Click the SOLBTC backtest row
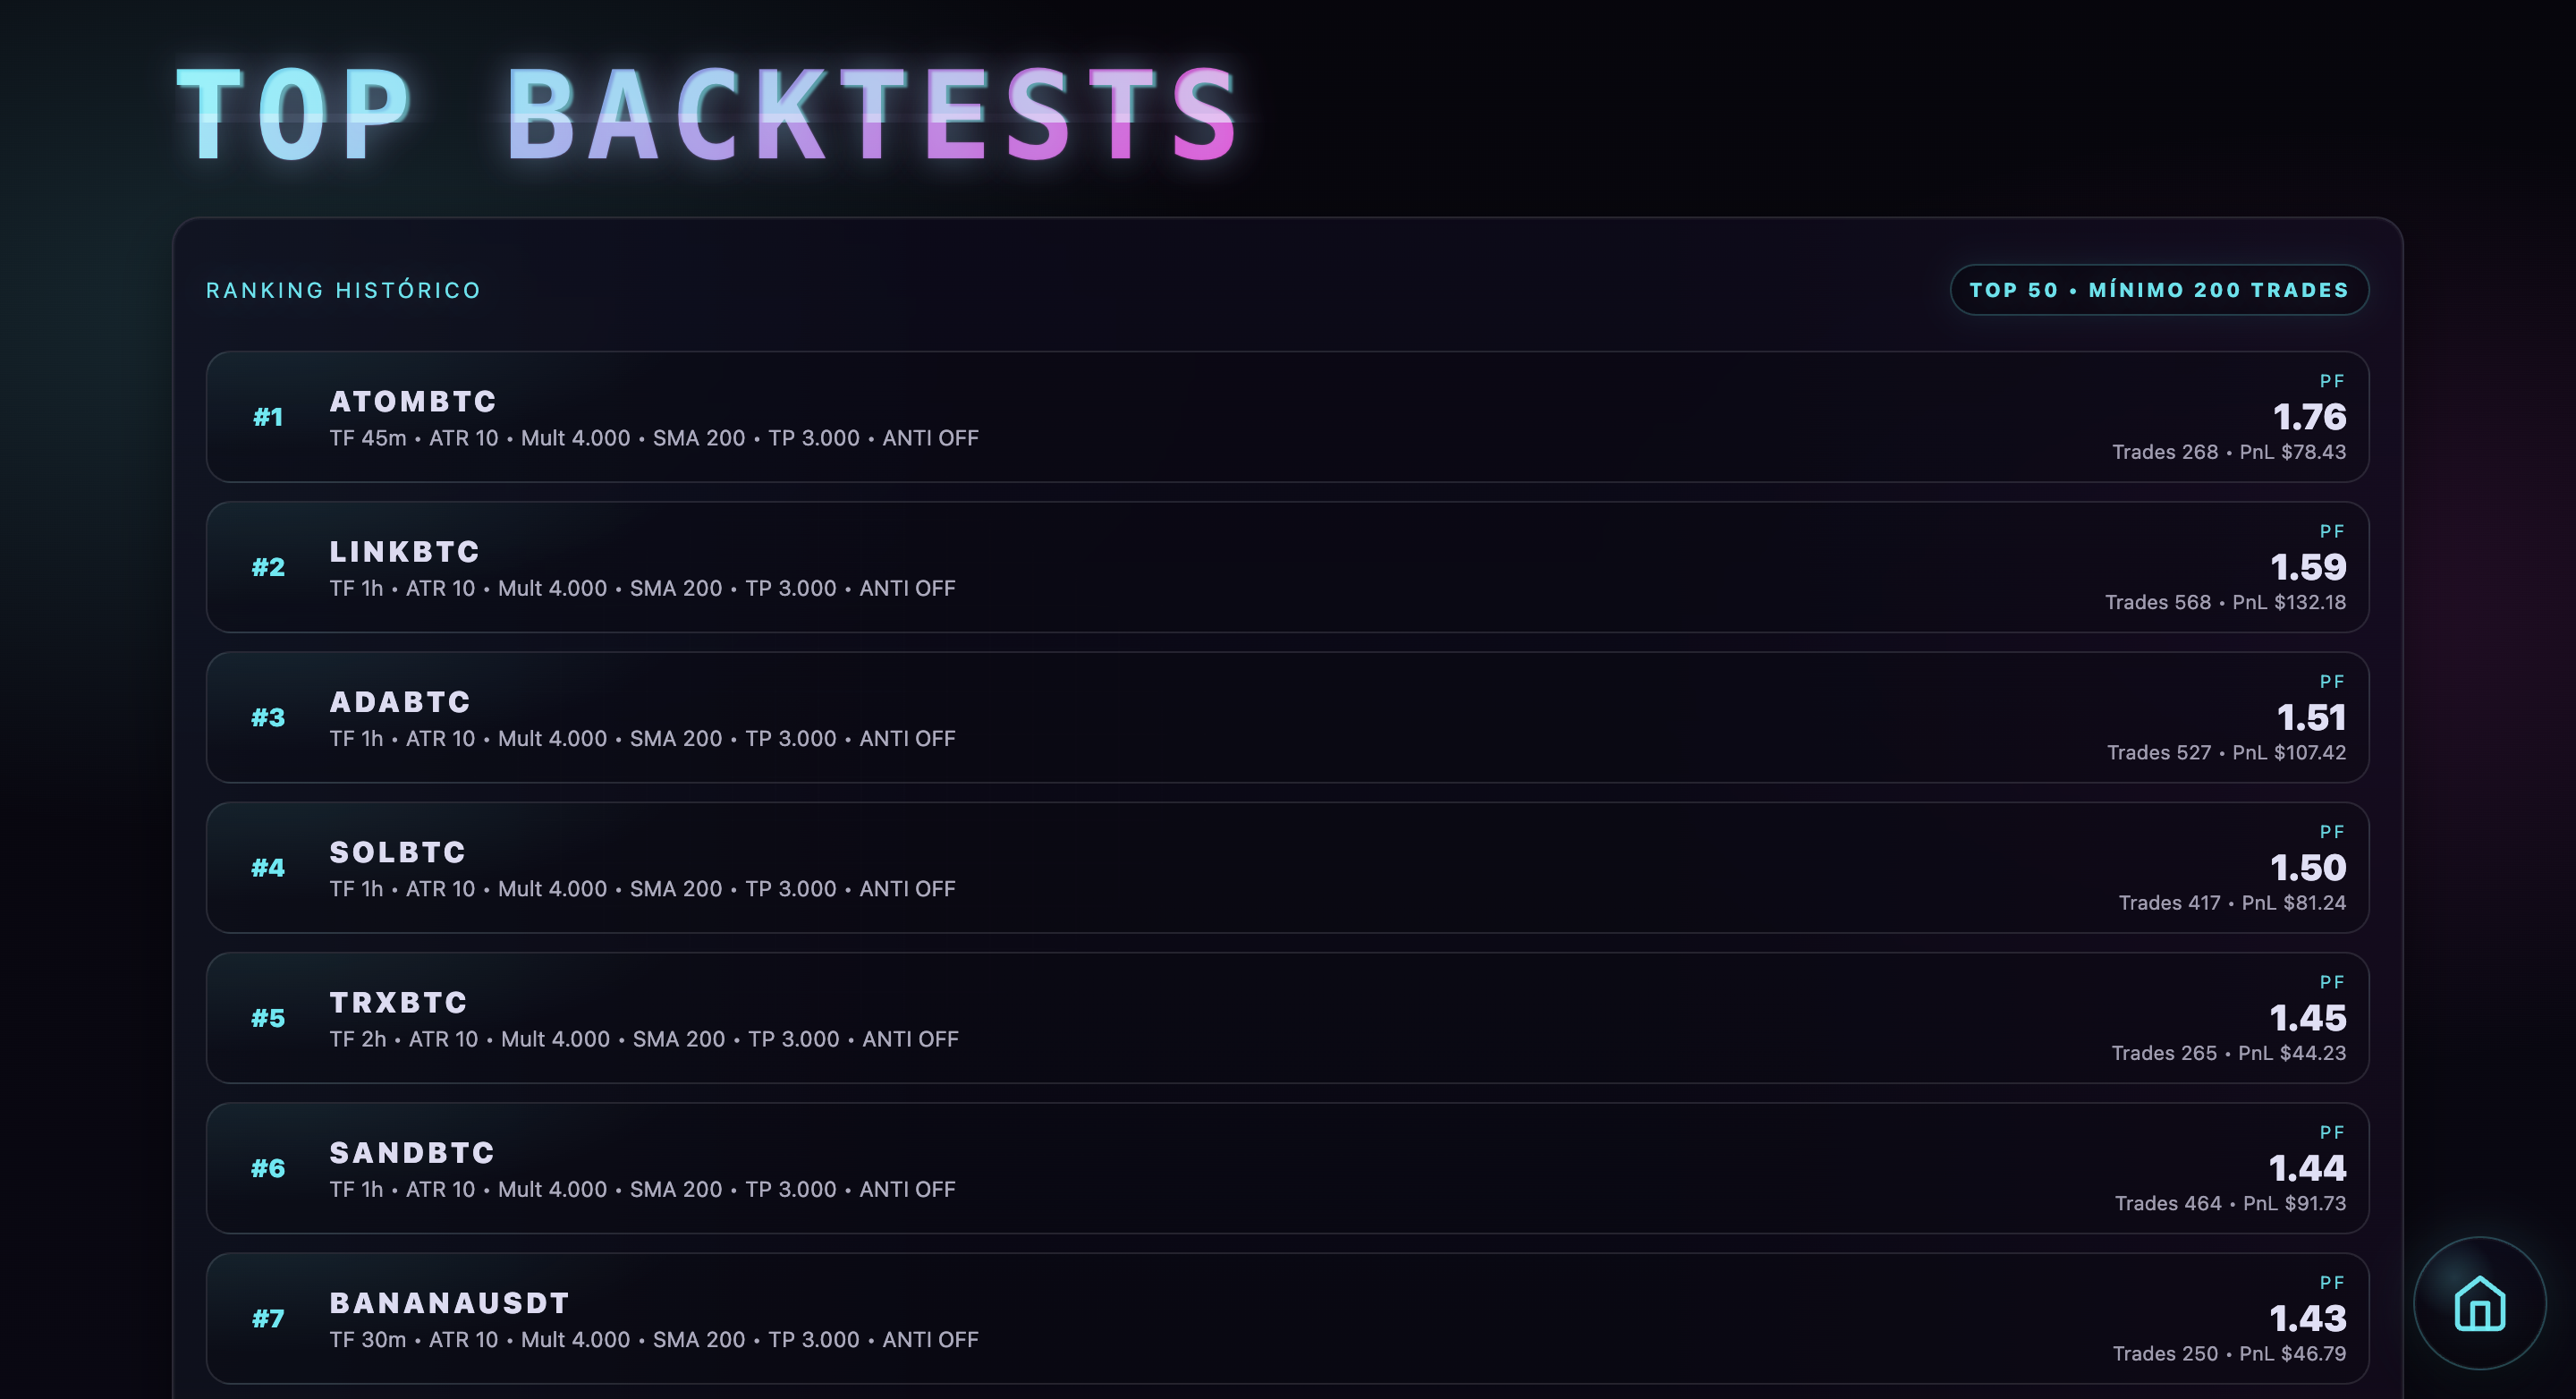The image size is (2576, 1399). click(1288, 868)
